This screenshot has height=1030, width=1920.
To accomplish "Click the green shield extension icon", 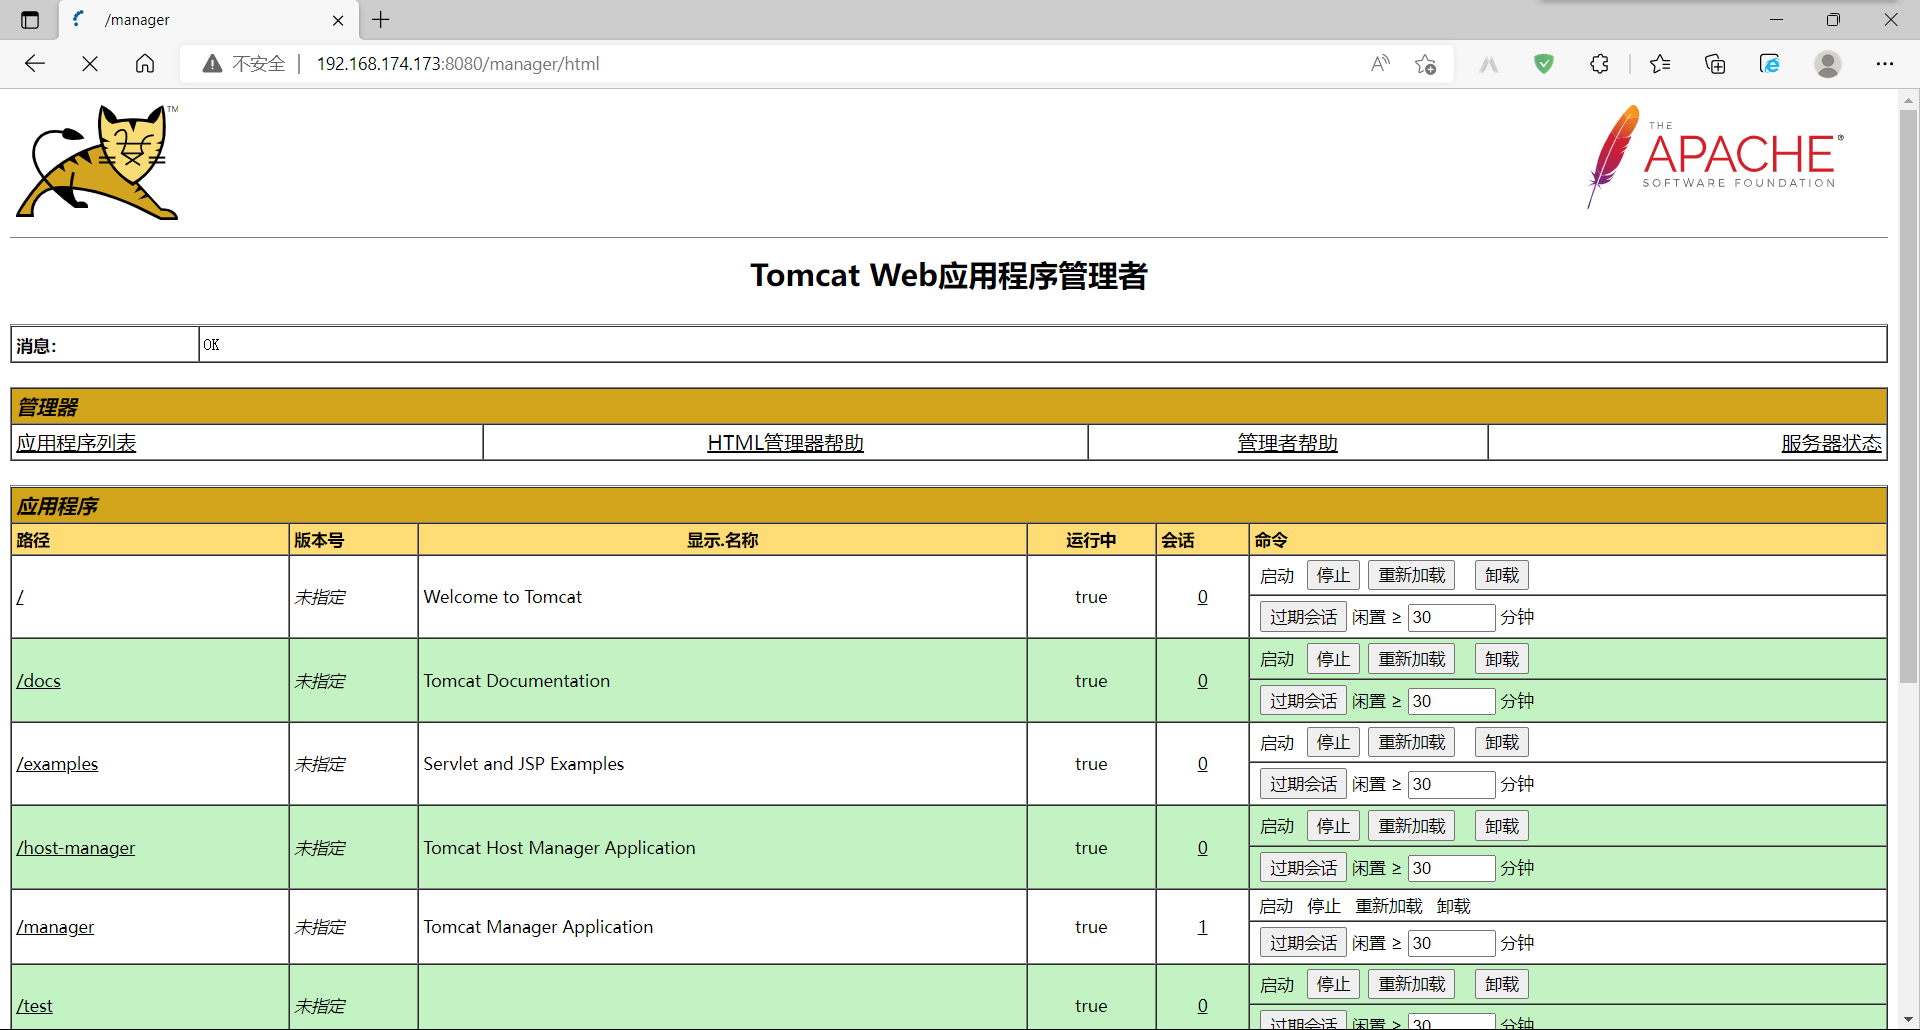I will pyautogui.click(x=1544, y=64).
